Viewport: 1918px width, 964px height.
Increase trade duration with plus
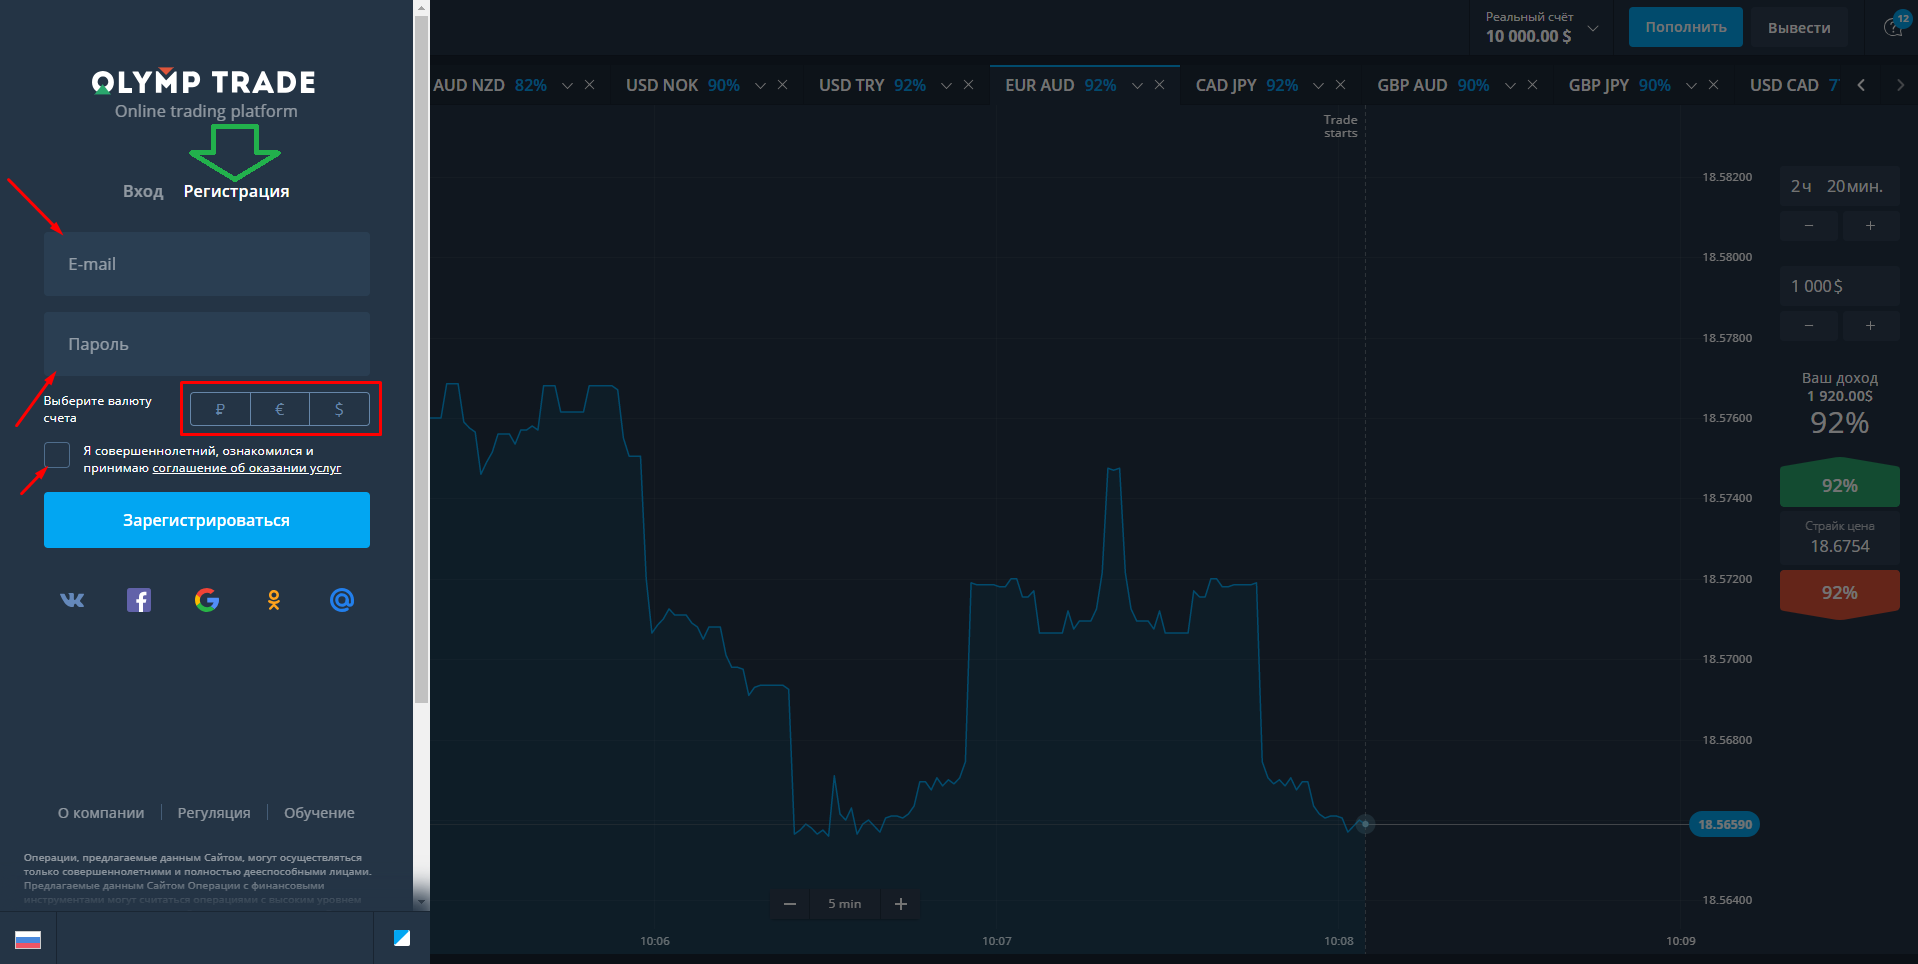pos(1870,226)
